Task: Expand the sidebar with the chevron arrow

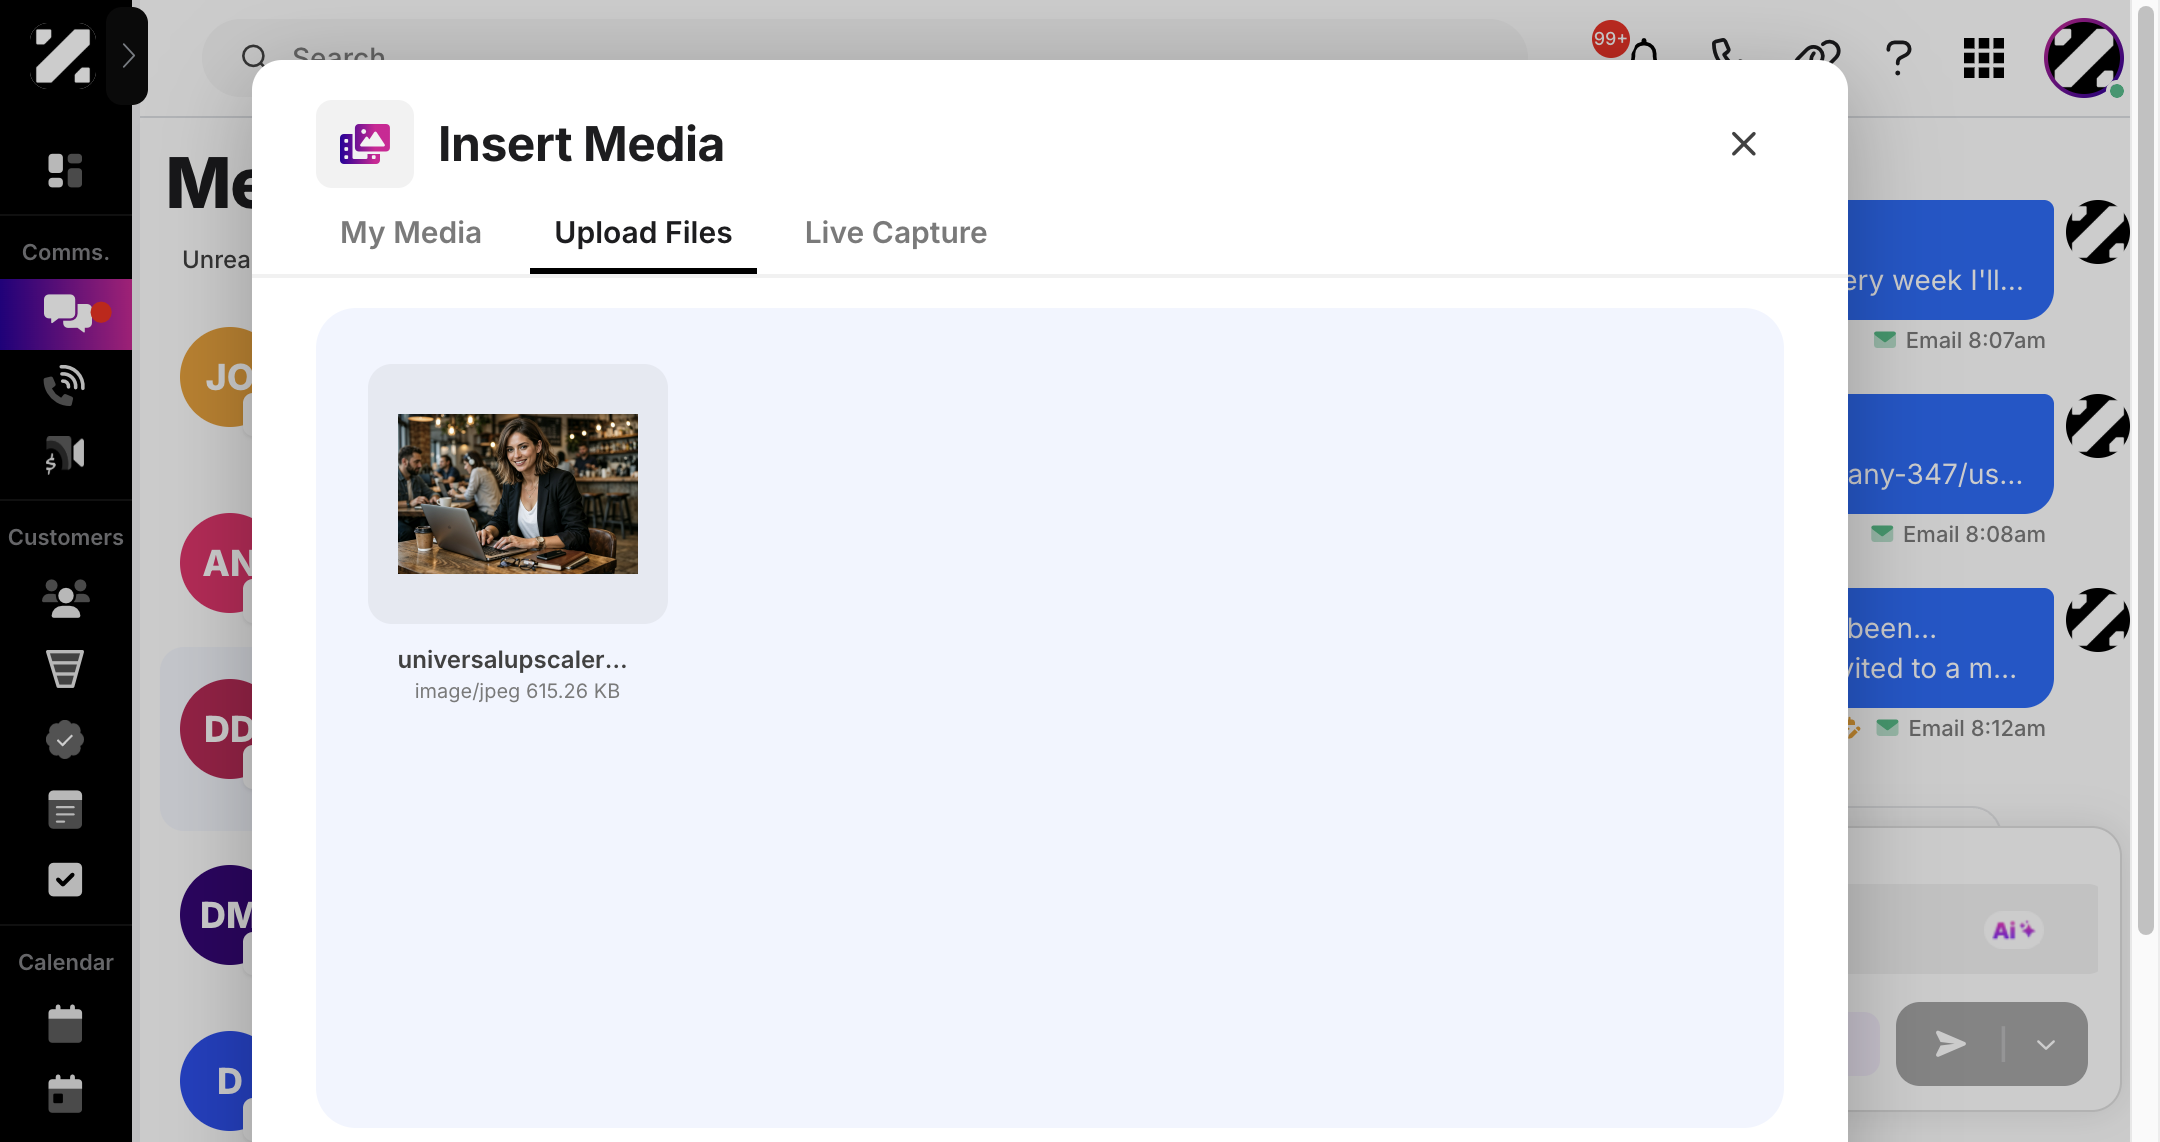Action: pos(127,56)
